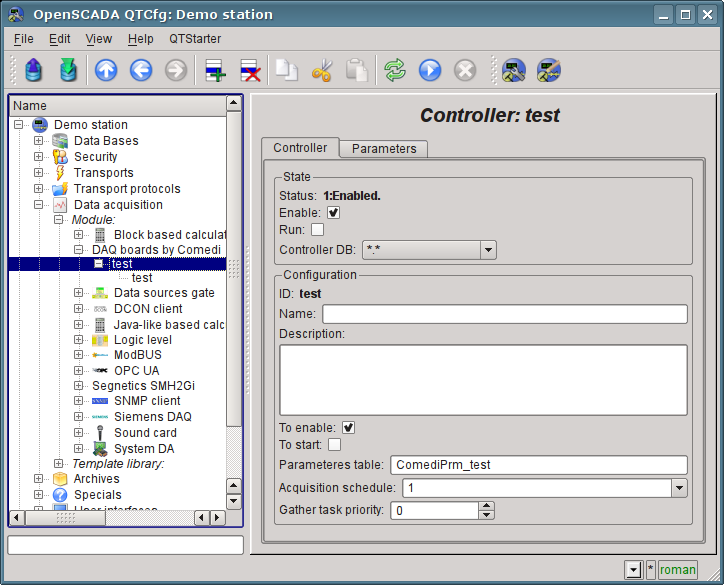This screenshot has width=724, height=585.
Task: Collapse the DAQ boards by Comedi node
Action: pos(79,250)
